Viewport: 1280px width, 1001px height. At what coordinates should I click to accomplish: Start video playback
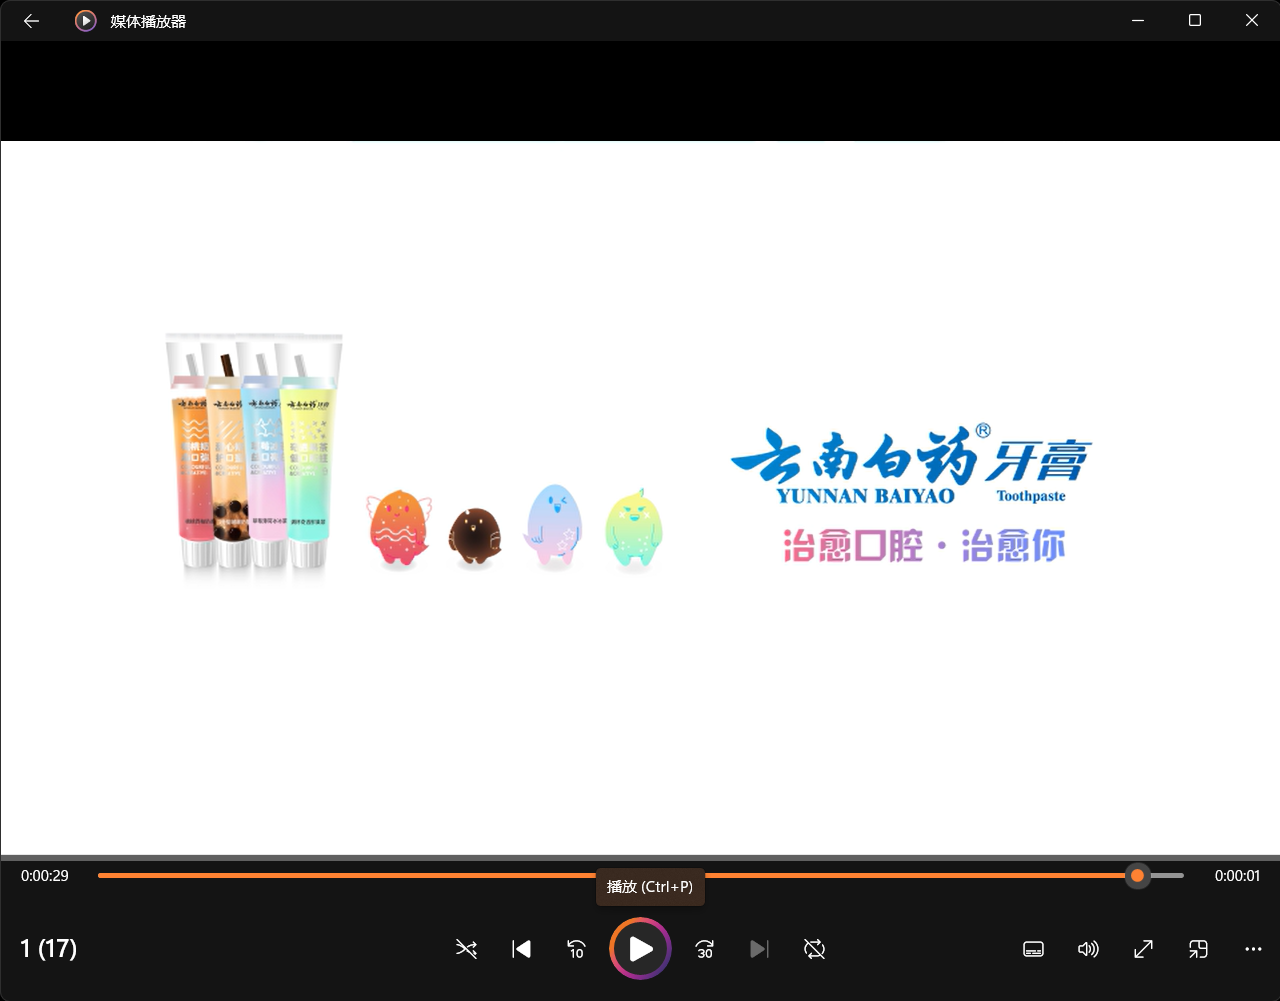pyautogui.click(x=640, y=948)
